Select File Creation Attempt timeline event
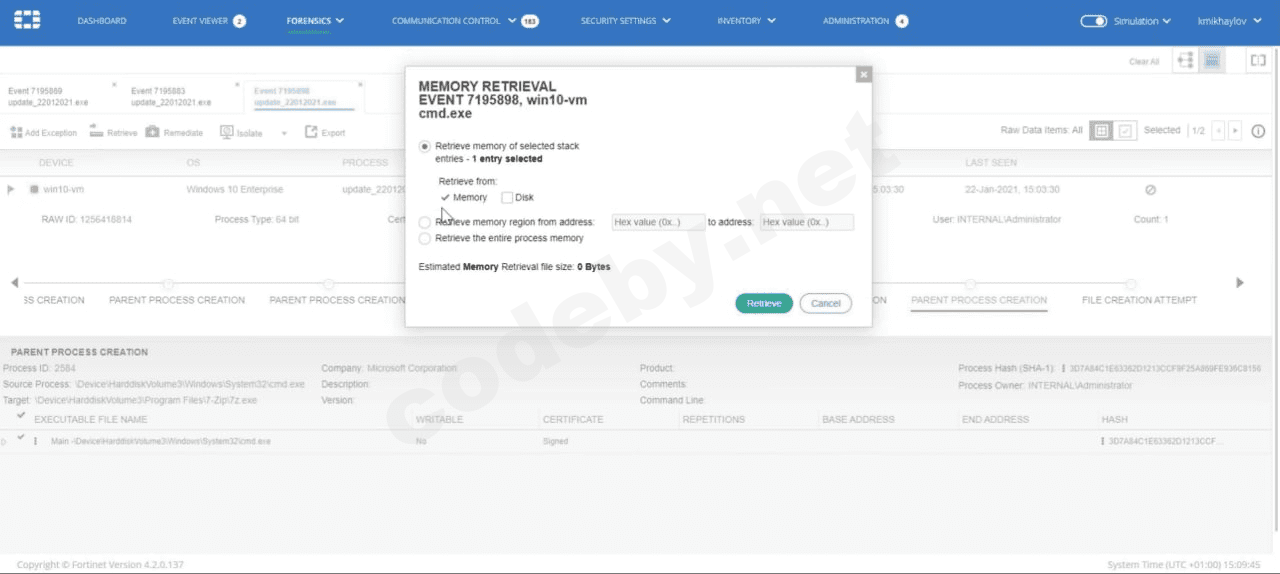1280x574 pixels. [x=1139, y=300]
